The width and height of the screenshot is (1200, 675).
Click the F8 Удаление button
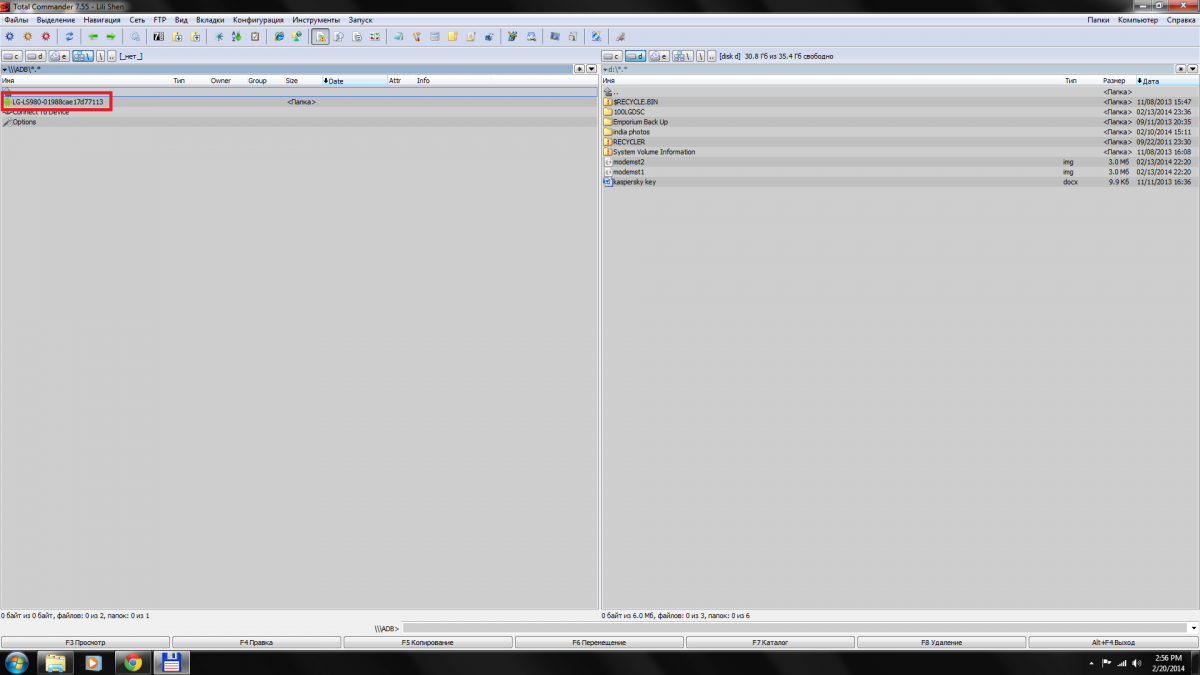pyautogui.click(x=942, y=642)
